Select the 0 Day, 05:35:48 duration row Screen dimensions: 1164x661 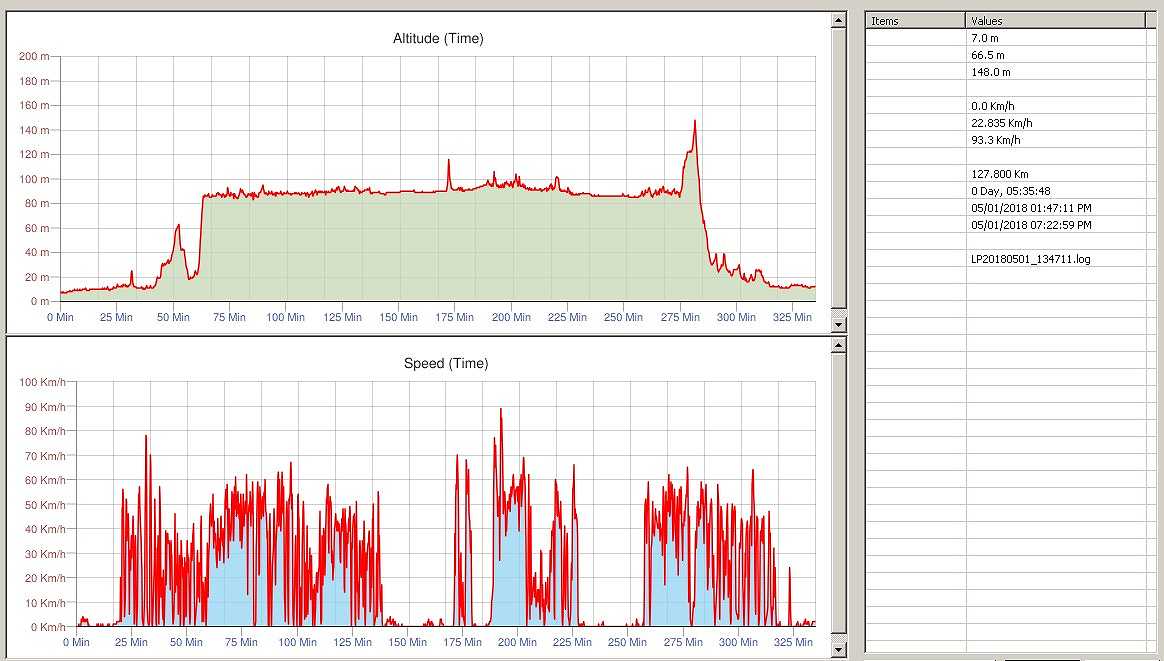click(x=1010, y=191)
